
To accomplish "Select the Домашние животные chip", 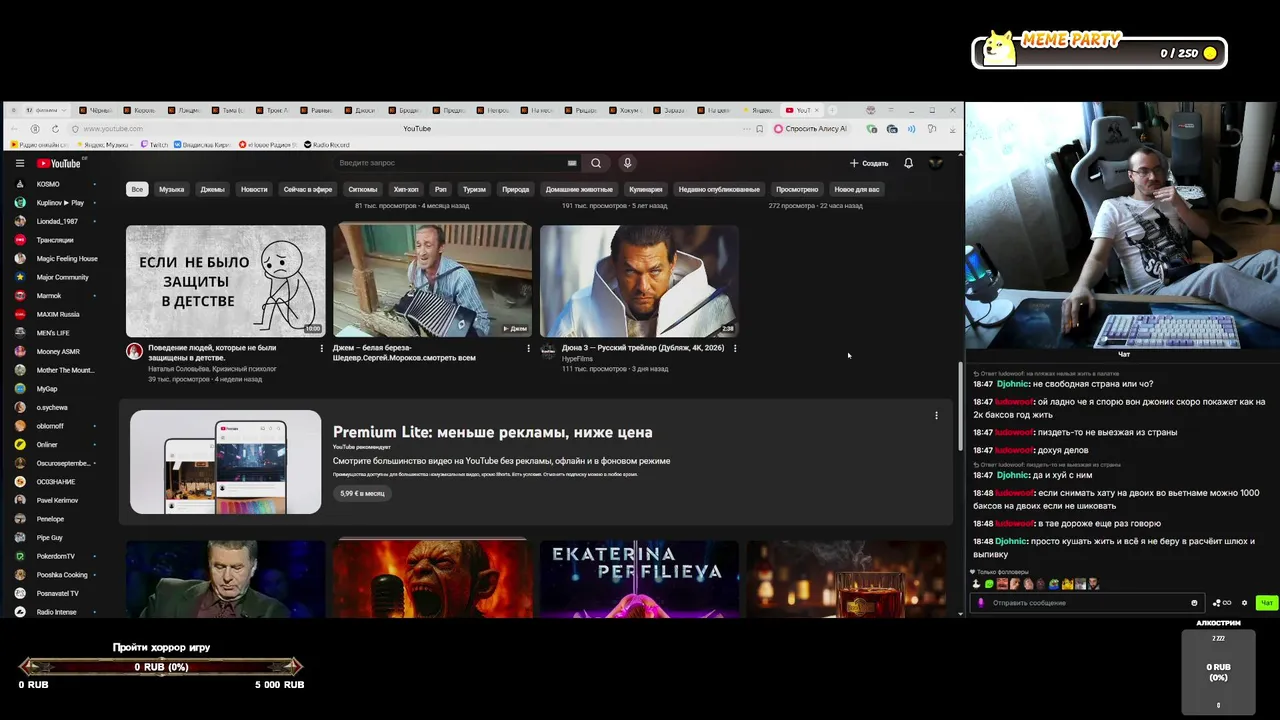I will tap(579, 189).
